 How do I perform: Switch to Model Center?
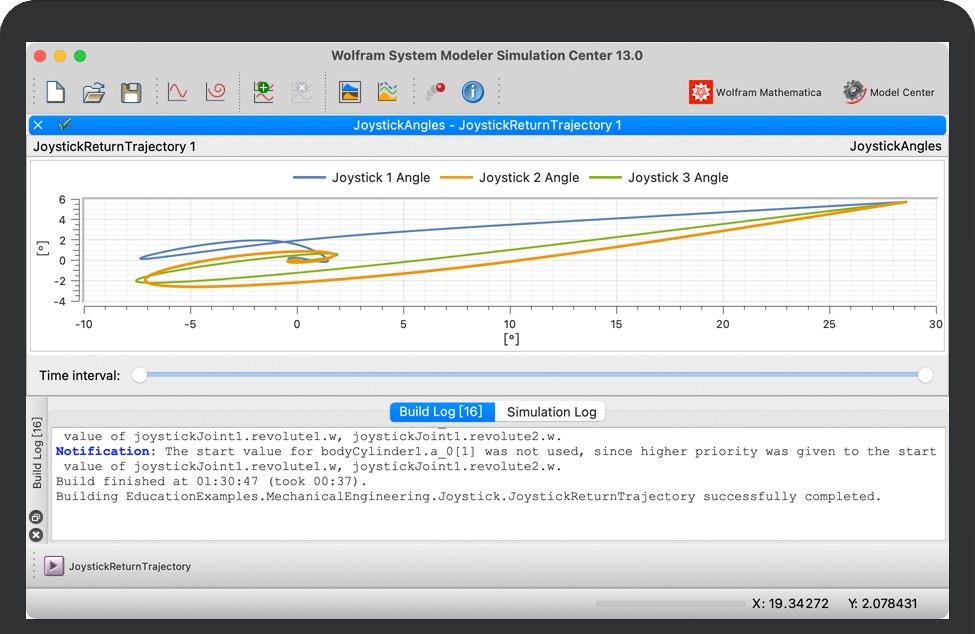tap(888, 92)
